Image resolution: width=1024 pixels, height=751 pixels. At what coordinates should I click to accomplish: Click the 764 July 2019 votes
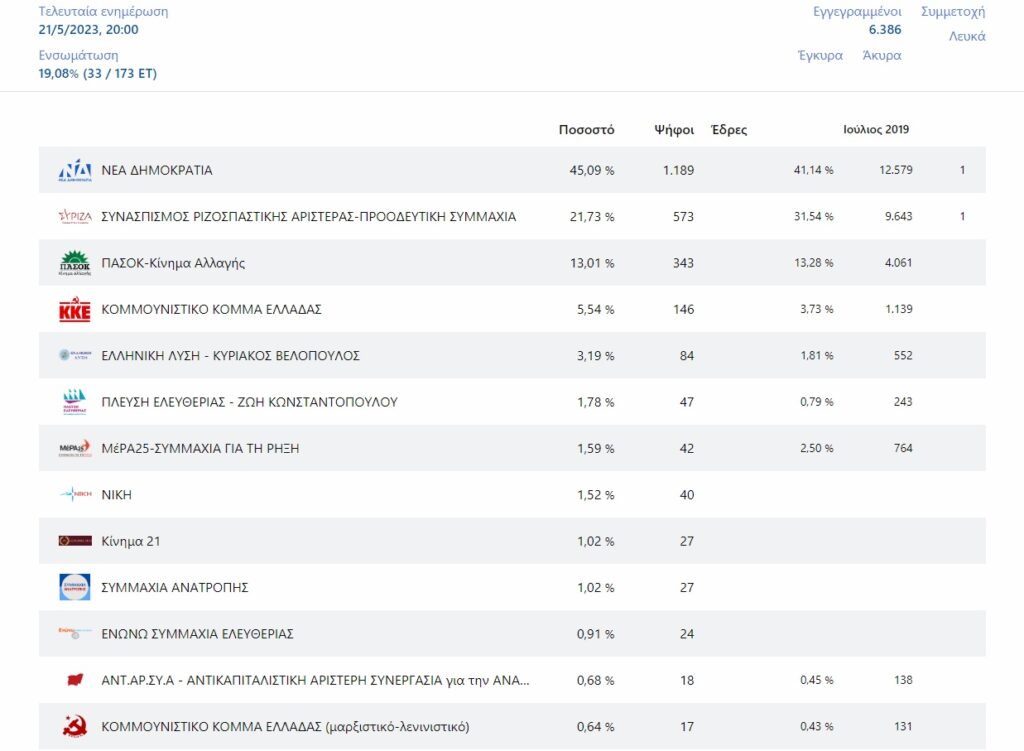pyautogui.click(x=903, y=448)
